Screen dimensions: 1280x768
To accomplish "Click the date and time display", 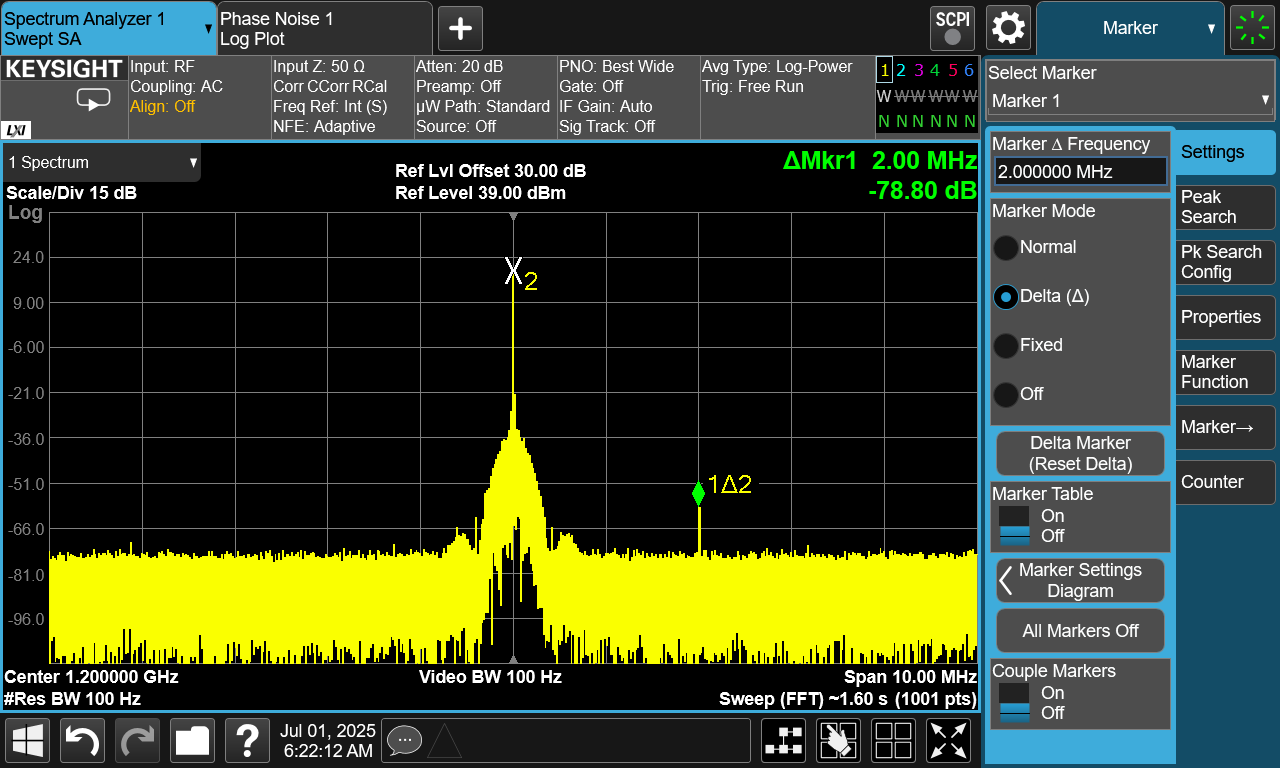I will point(326,740).
